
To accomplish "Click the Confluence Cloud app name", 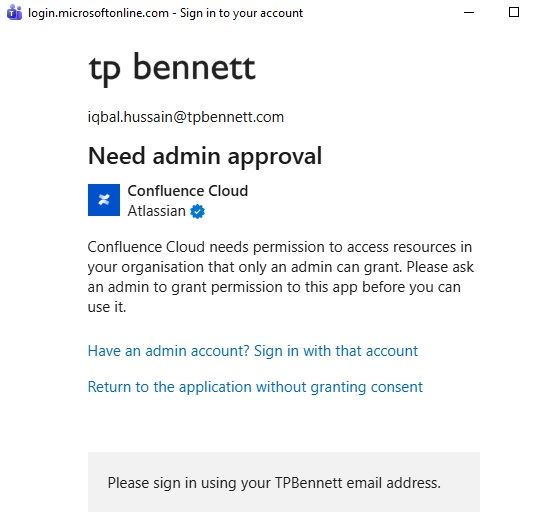I will [188, 191].
